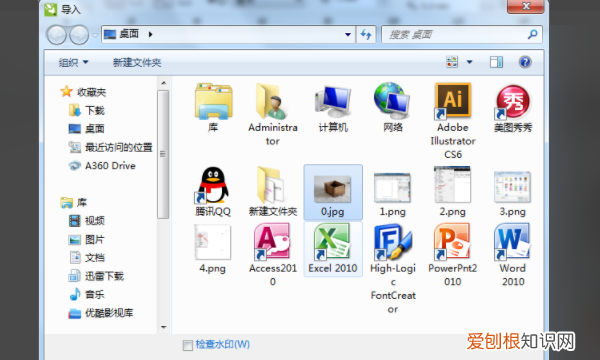Click the Back navigation arrow

pos(56,35)
